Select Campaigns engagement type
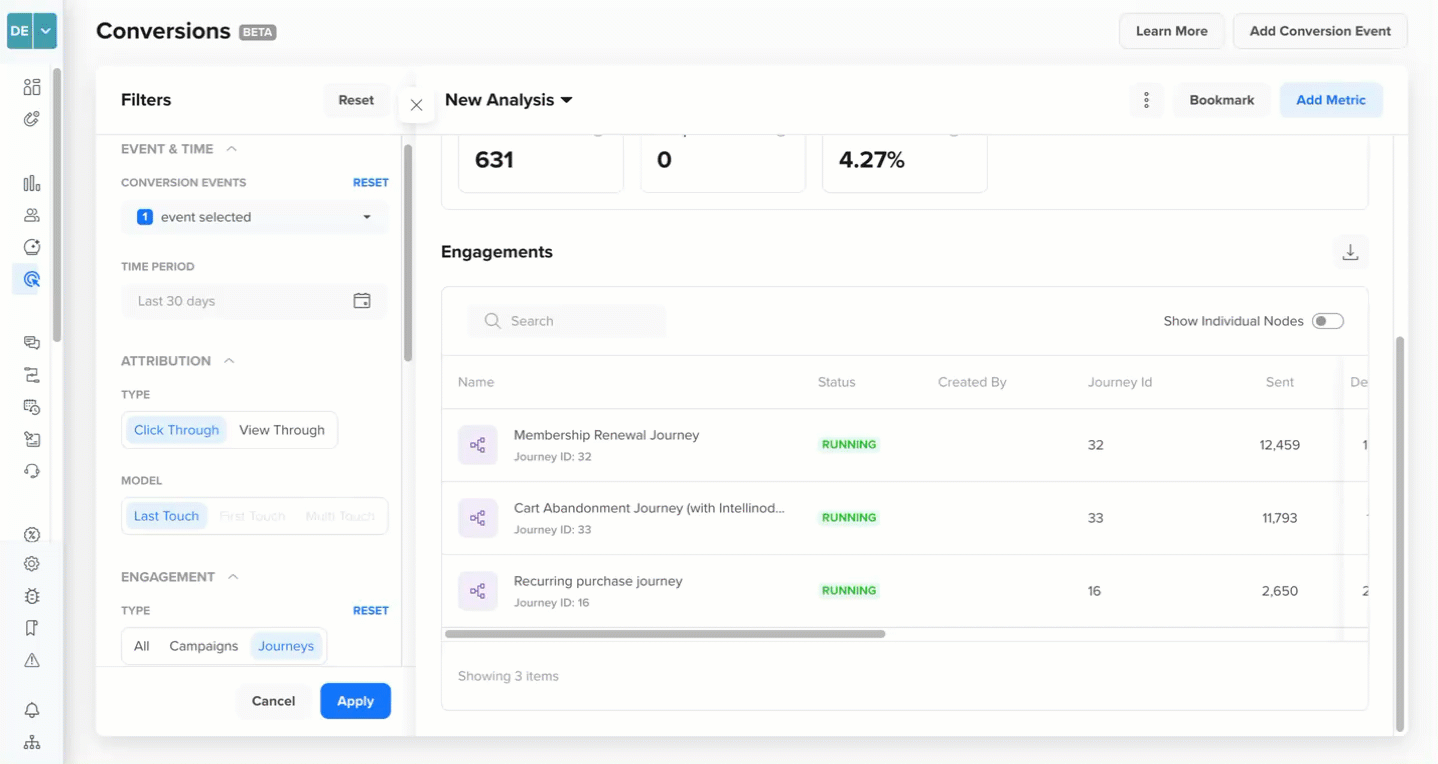1438x764 pixels. pos(204,646)
